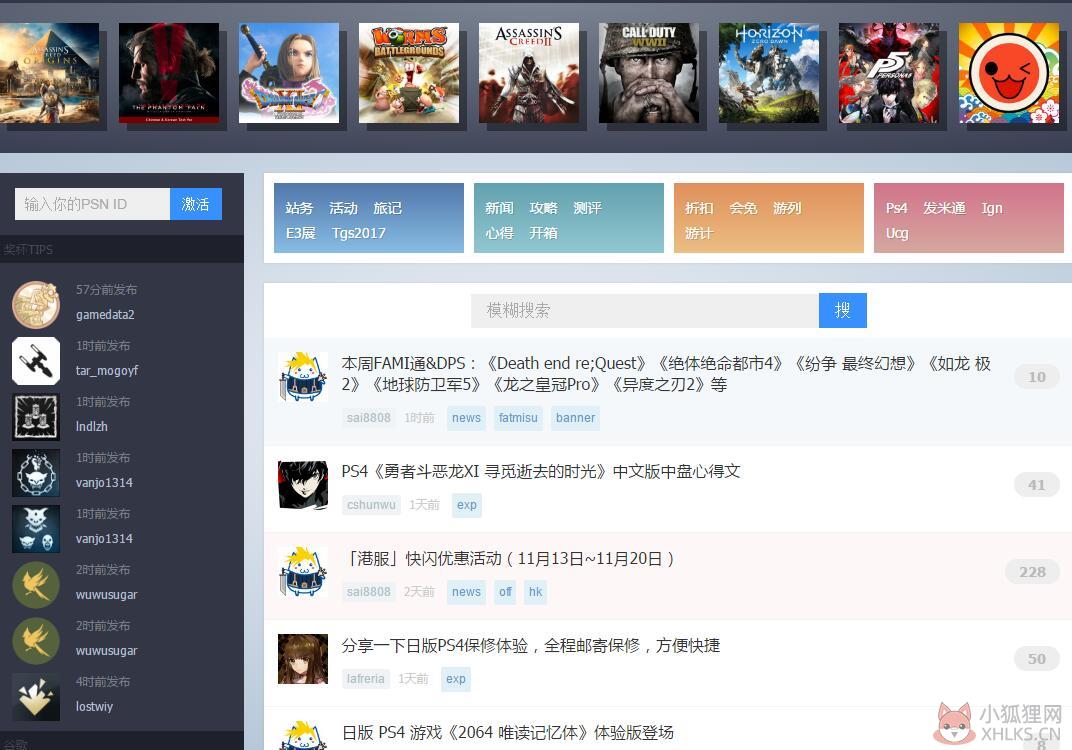Open the 本周FAMI通&DPS post title

(x=666, y=374)
